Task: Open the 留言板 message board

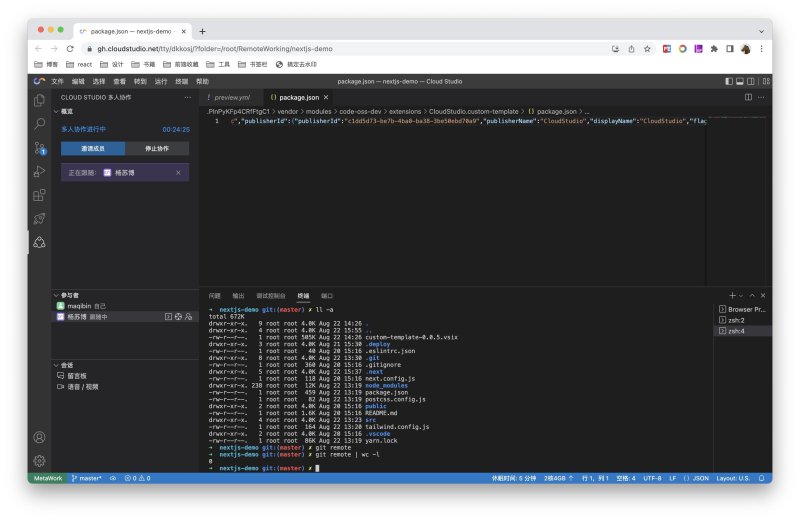Action: (x=77, y=376)
